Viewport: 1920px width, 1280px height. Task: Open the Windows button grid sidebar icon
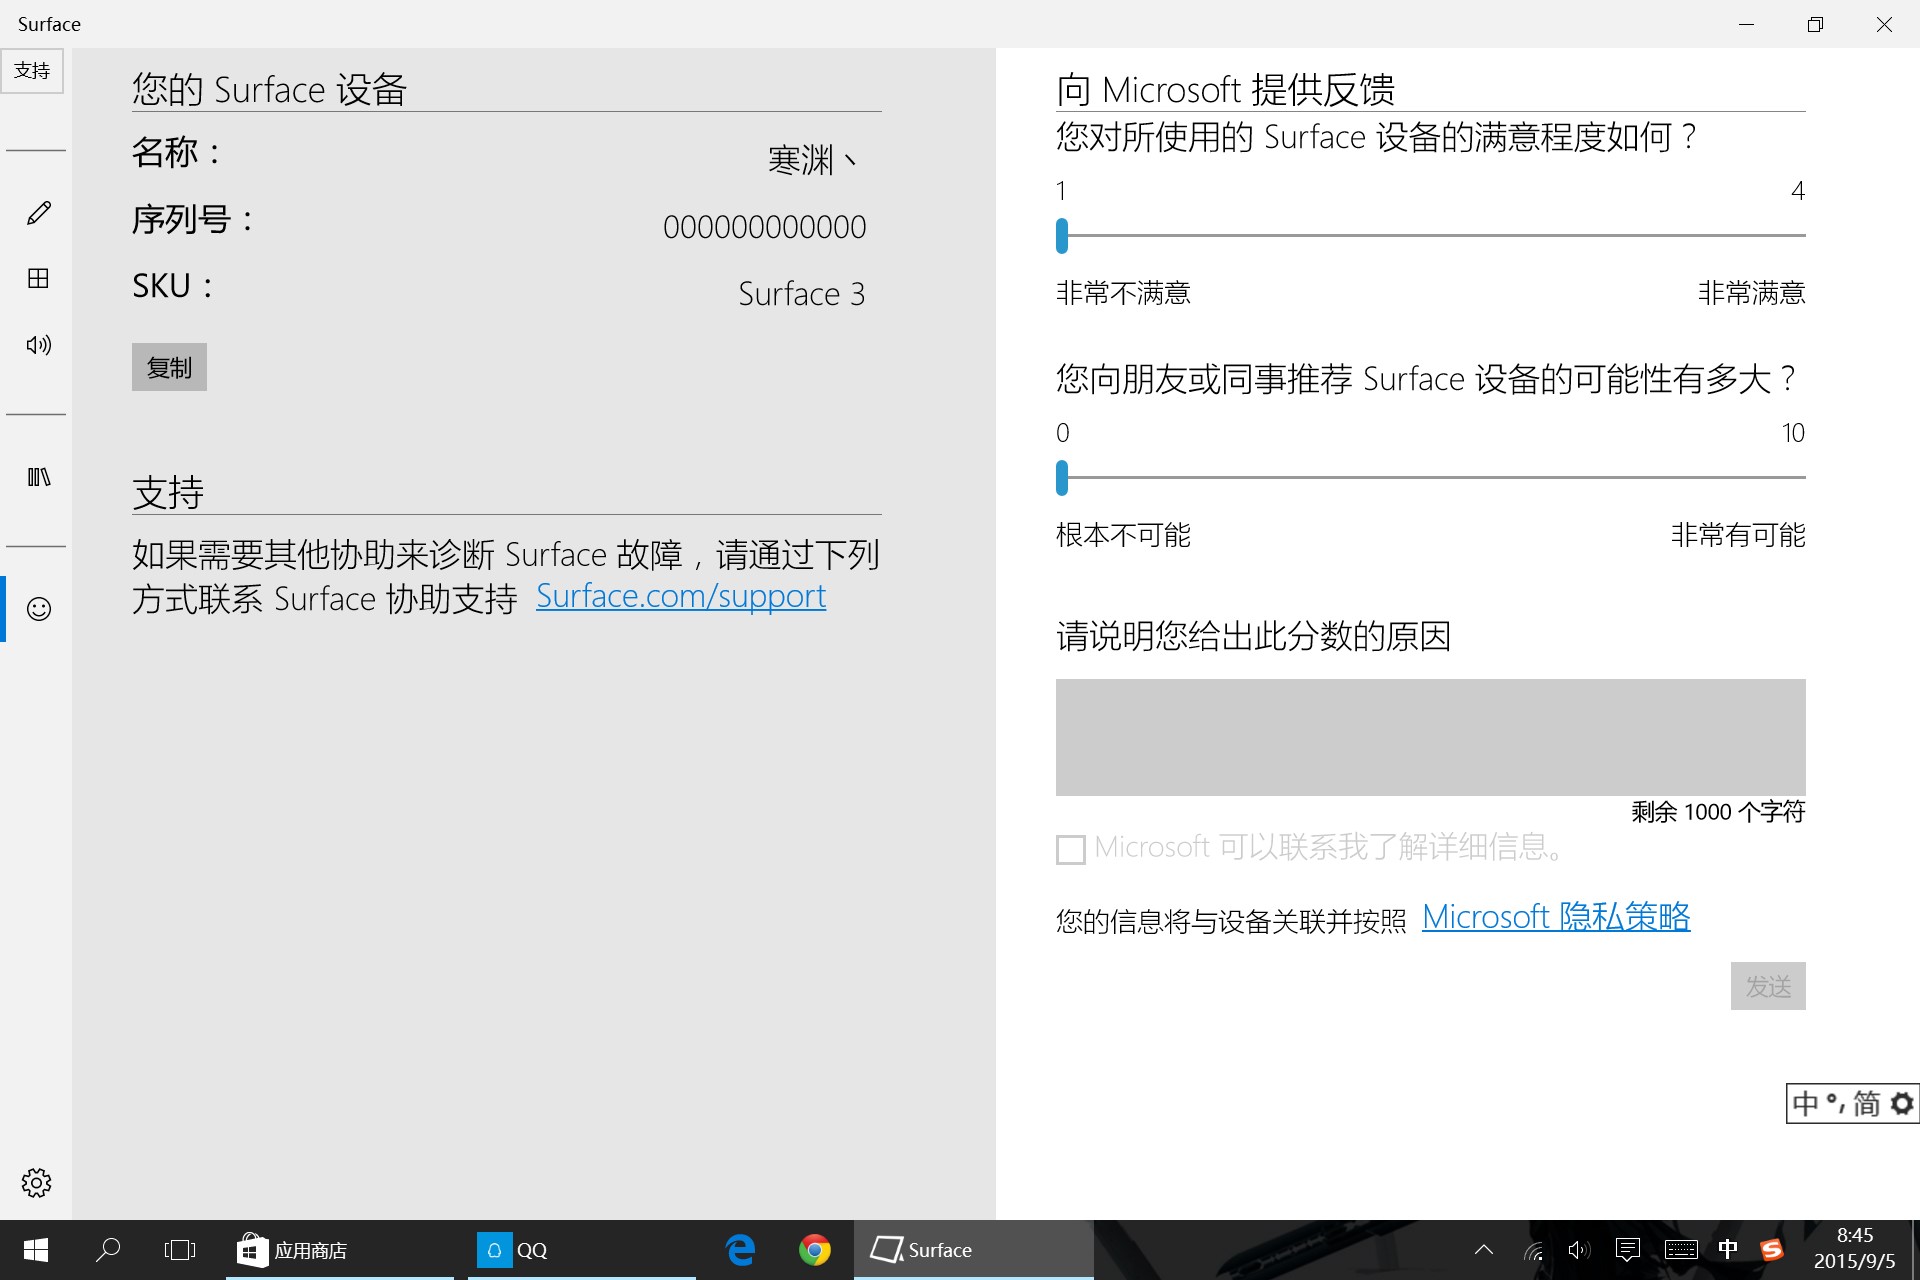click(38, 279)
